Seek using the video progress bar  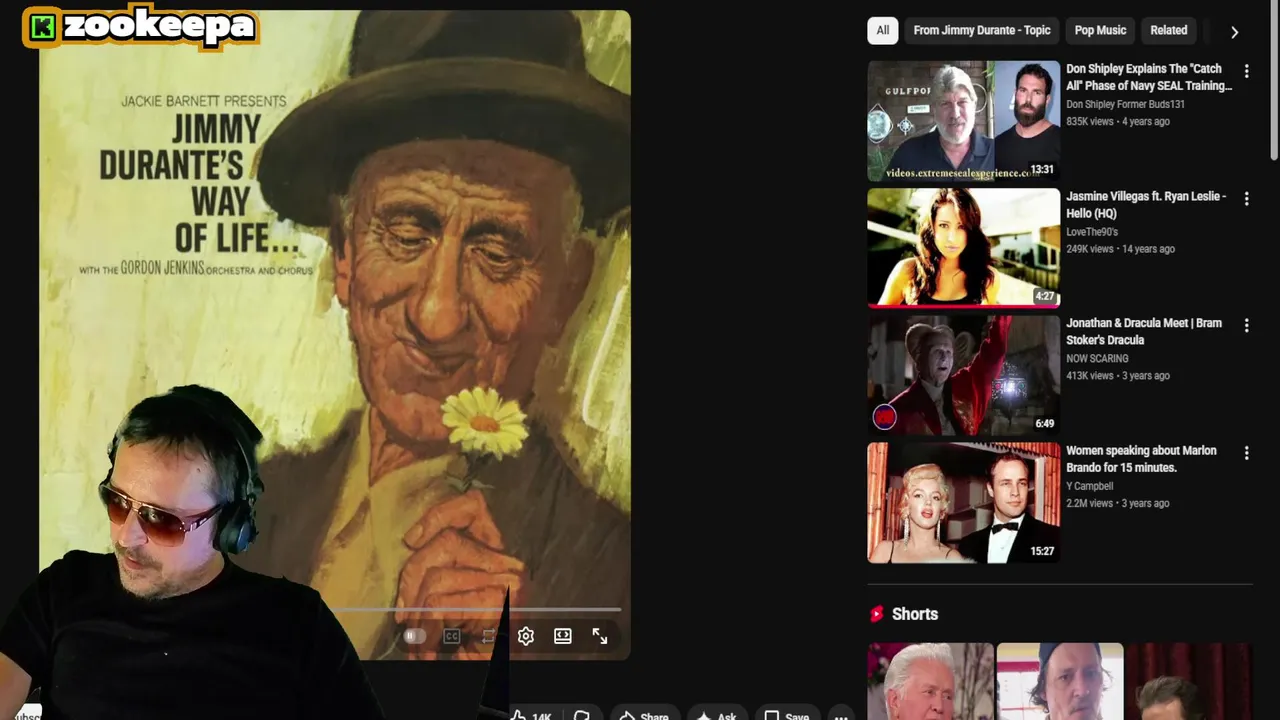click(x=476, y=609)
